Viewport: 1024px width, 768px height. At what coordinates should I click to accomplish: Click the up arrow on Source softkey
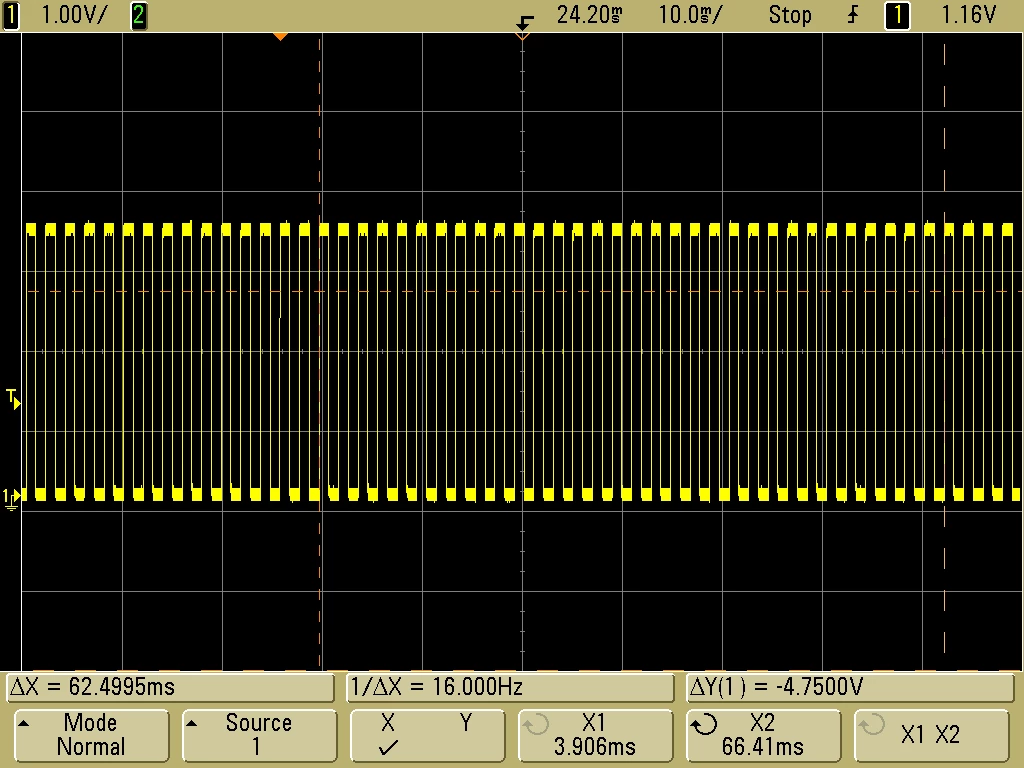click(x=191, y=723)
